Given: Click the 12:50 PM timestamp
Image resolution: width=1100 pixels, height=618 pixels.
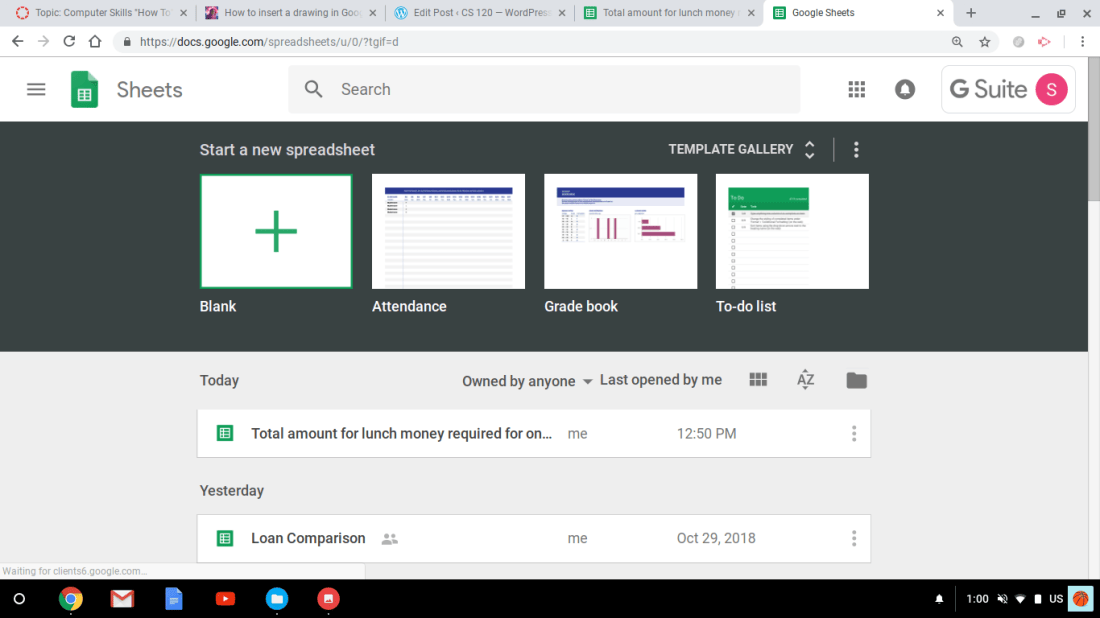Looking at the screenshot, I should 706,434.
